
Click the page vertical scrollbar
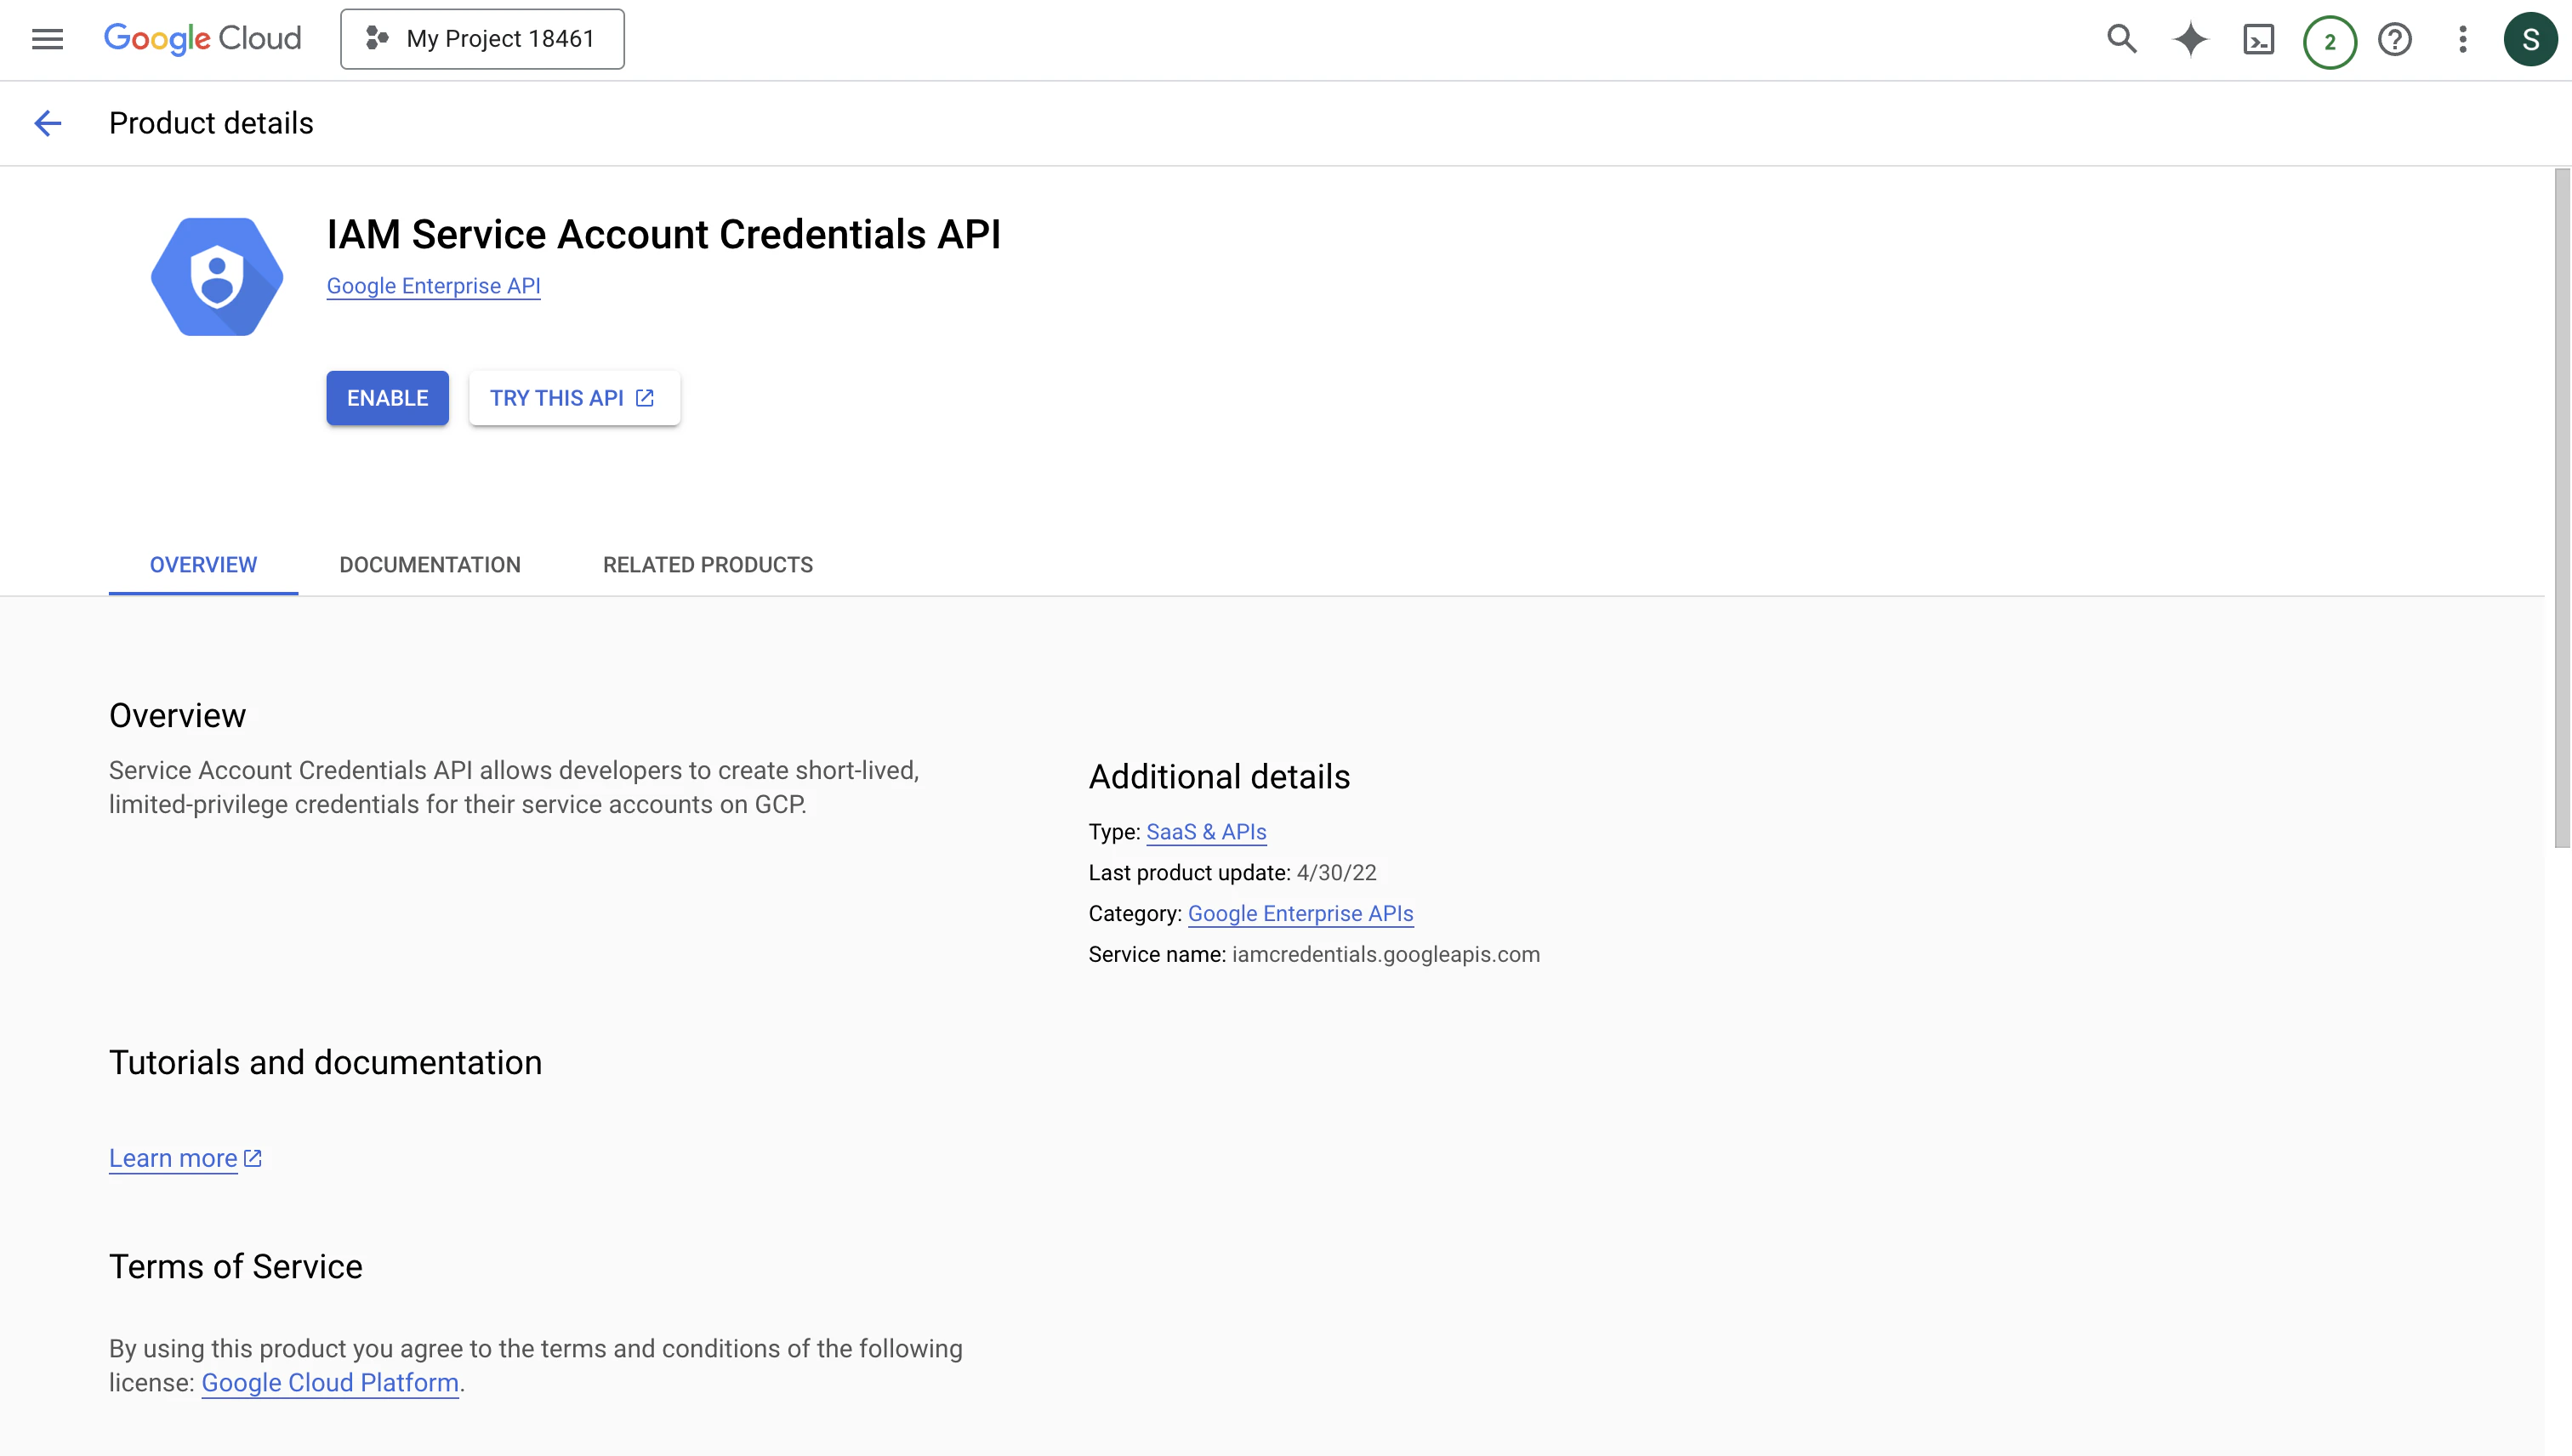coord(2561,507)
